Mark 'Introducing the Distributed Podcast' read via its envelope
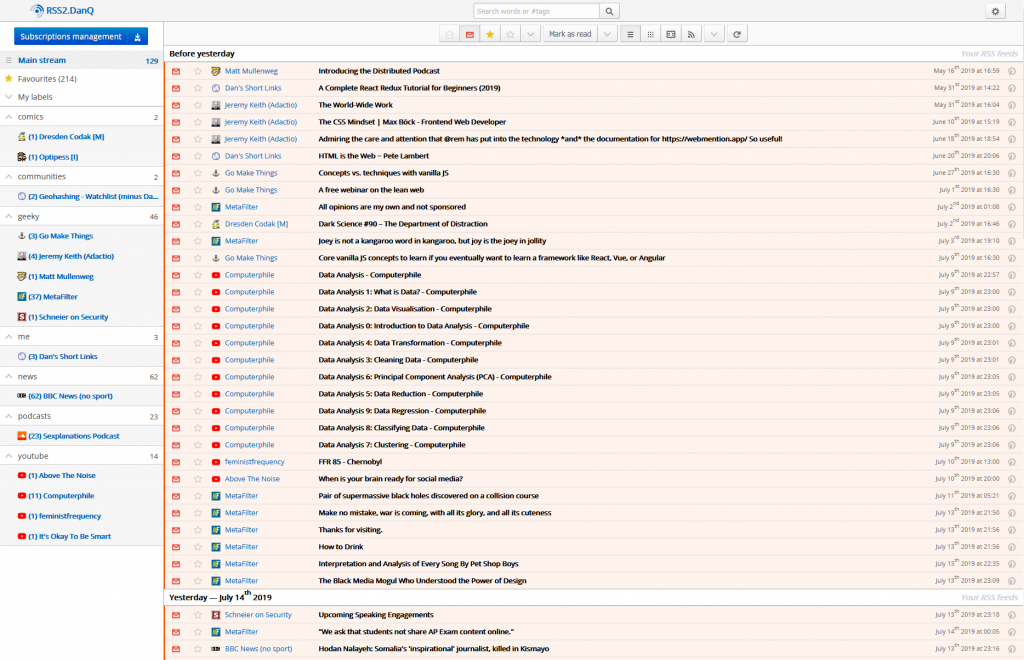The image size is (1024, 660). click(176, 71)
